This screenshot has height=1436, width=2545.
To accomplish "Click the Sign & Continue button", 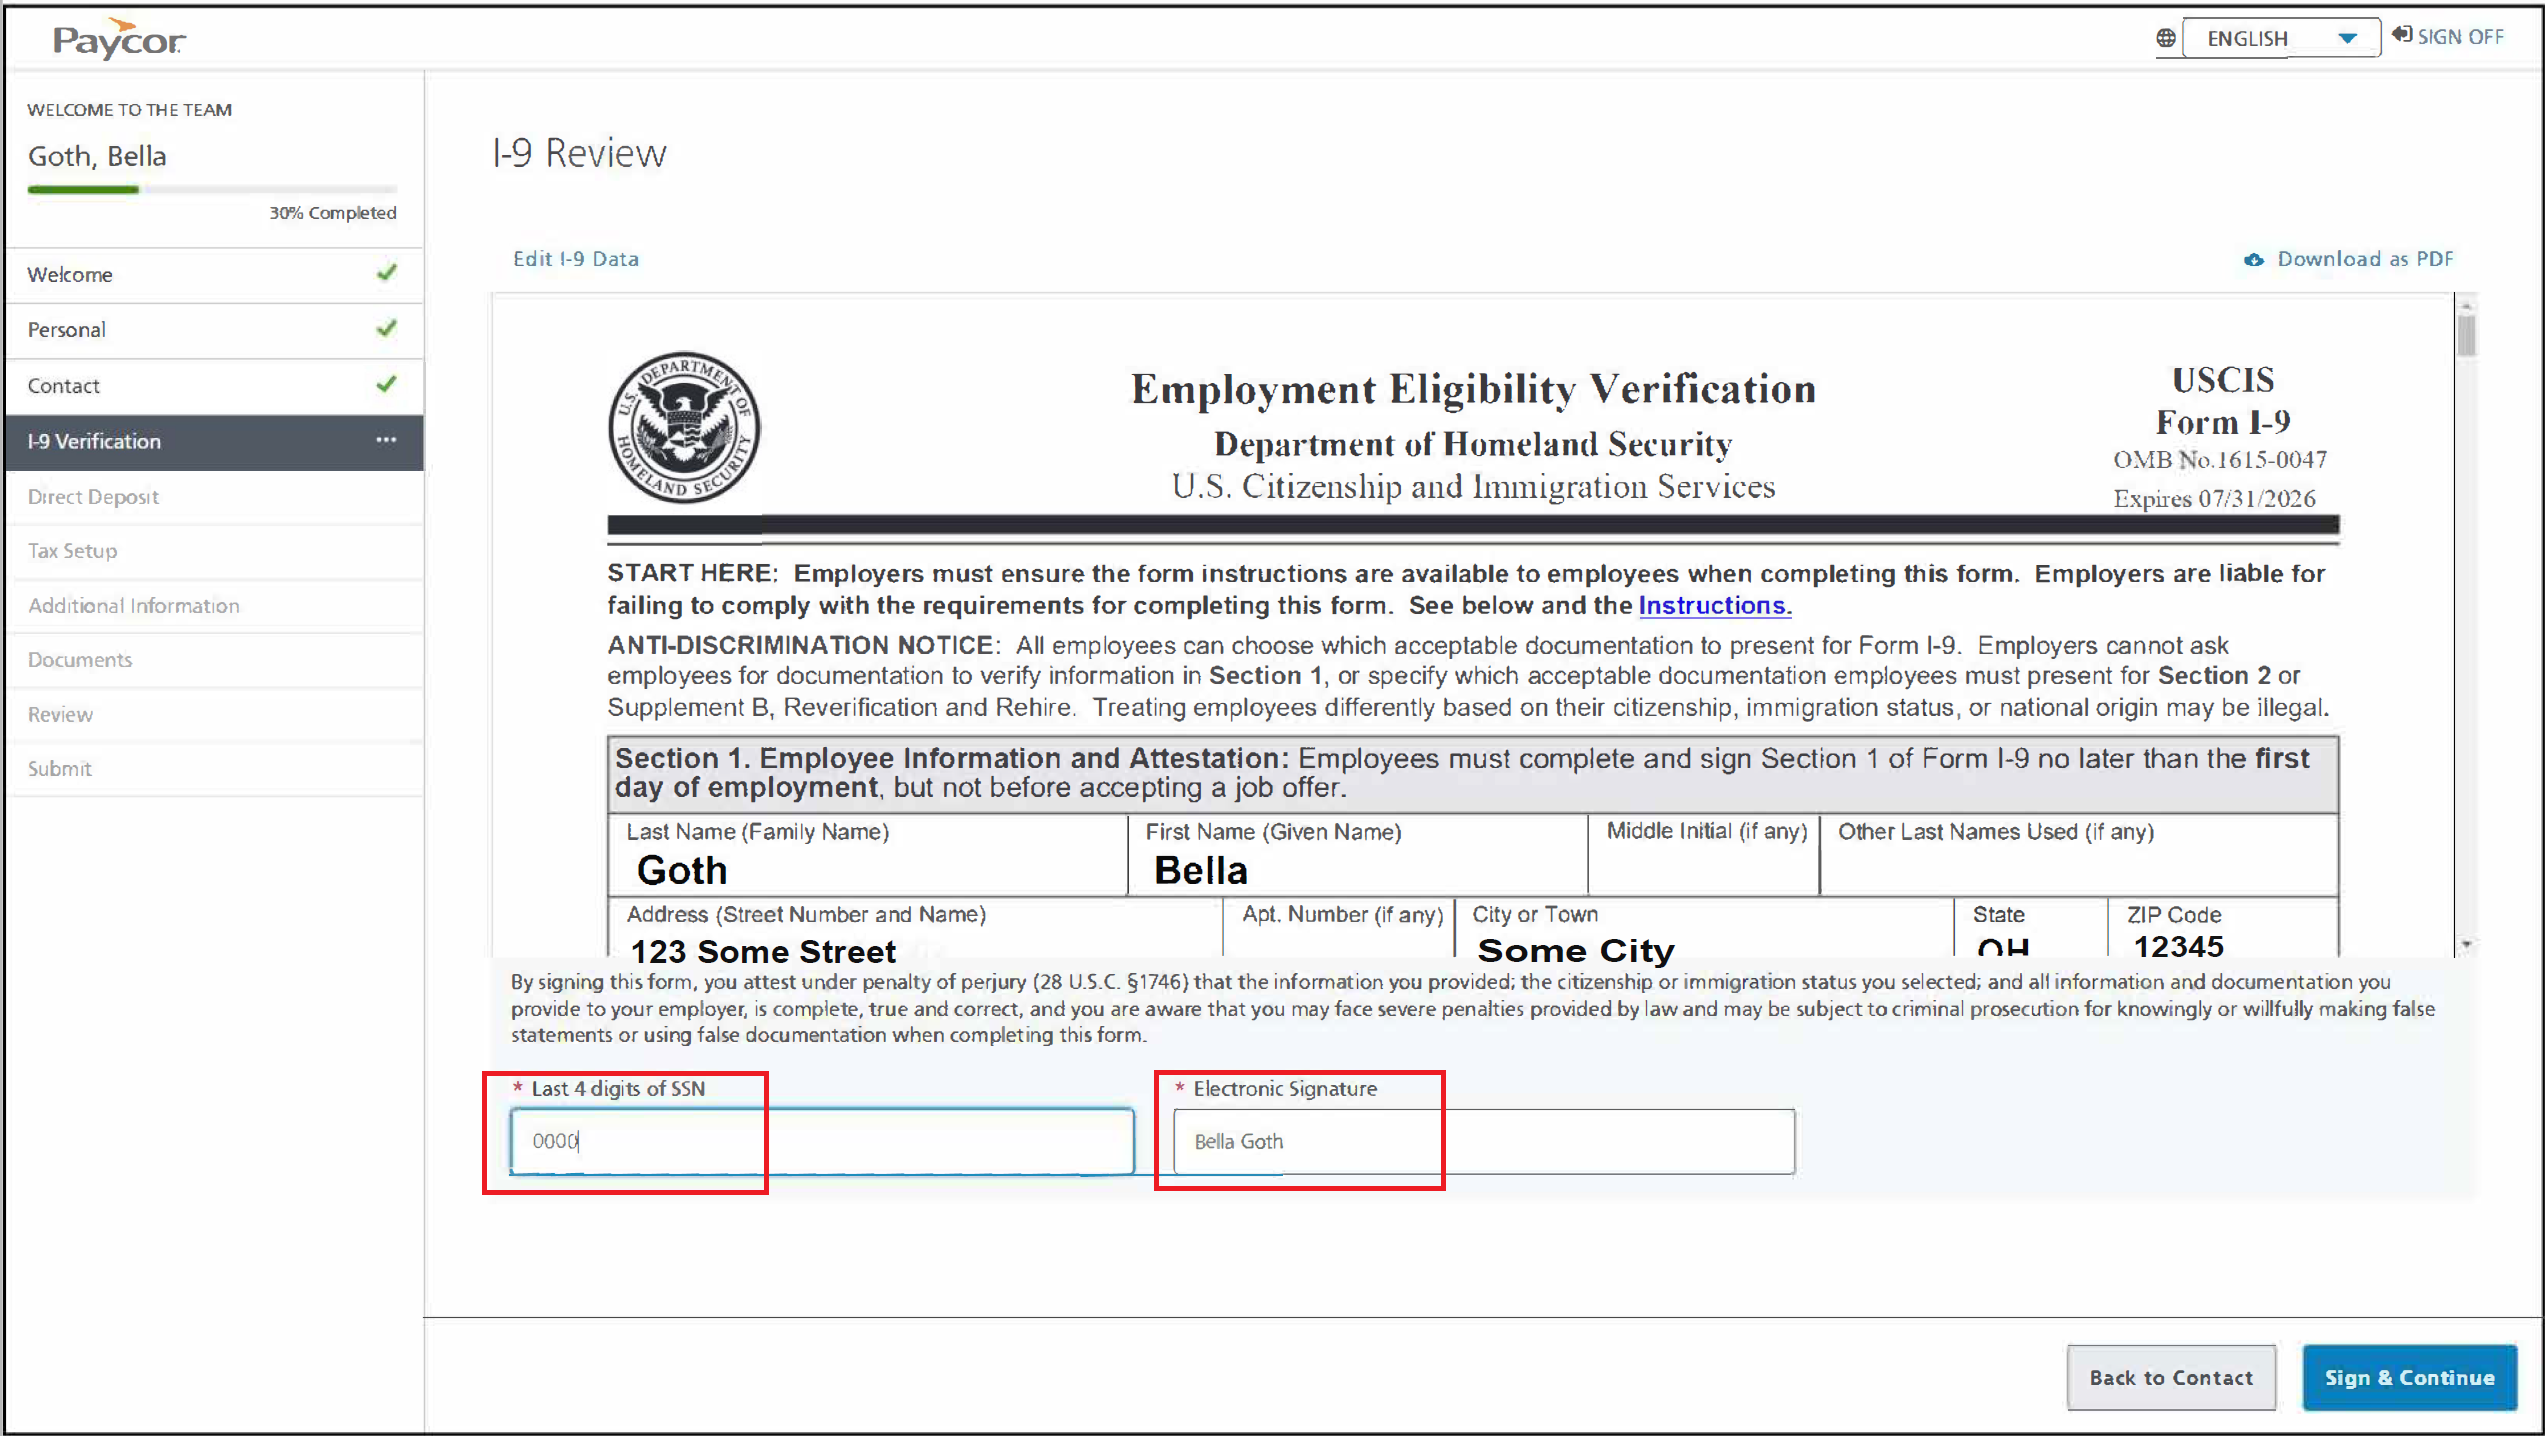I will pos(2408,1377).
